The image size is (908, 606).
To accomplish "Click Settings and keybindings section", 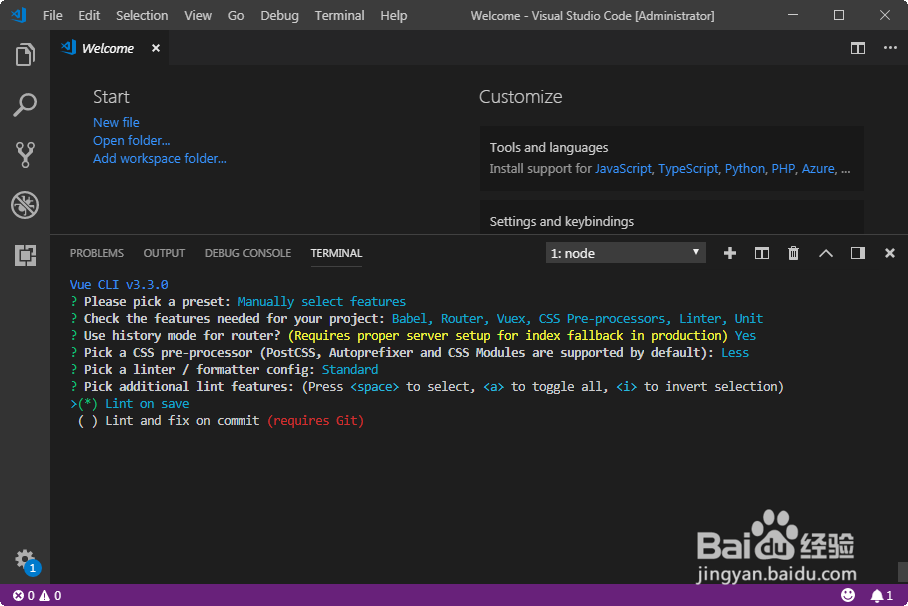I will pyautogui.click(x=672, y=217).
